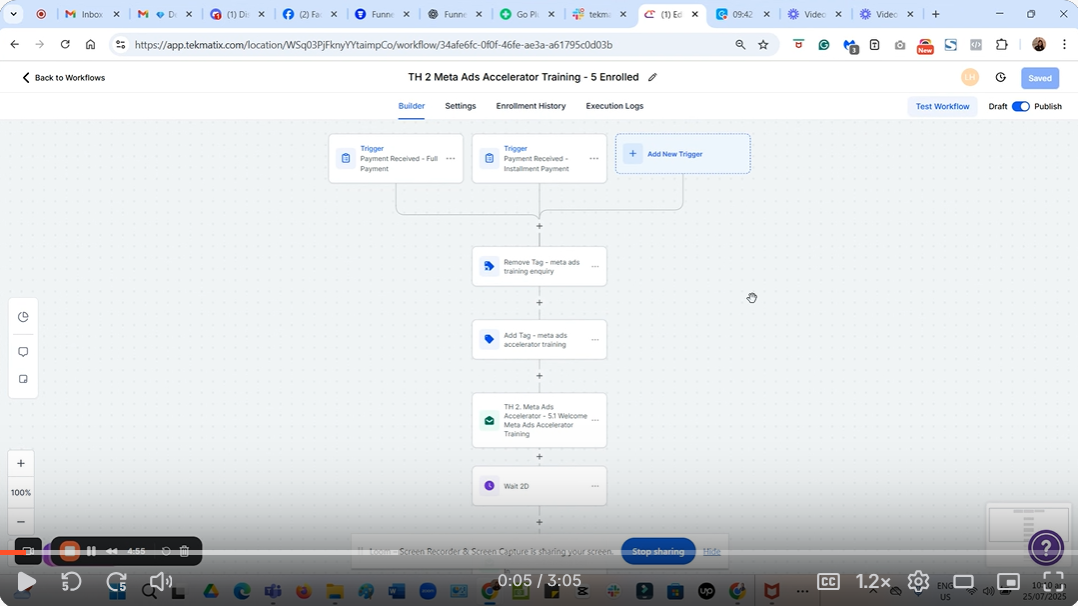
Task: Open the browser Extensions puzzle icon
Action: pyautogui.click(x=1002, y=45)
